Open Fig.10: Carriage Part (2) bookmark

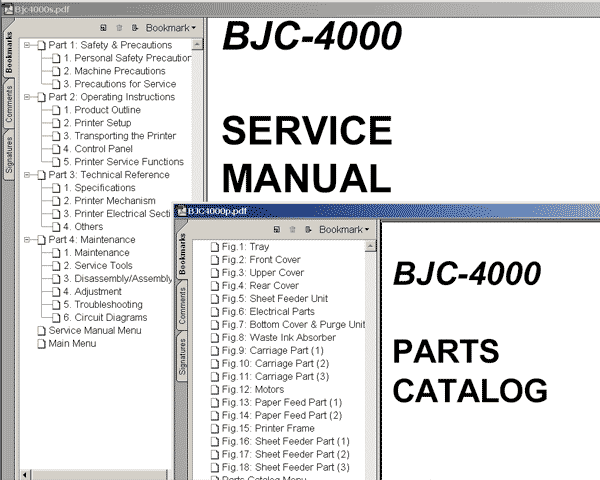coord(276,364)
